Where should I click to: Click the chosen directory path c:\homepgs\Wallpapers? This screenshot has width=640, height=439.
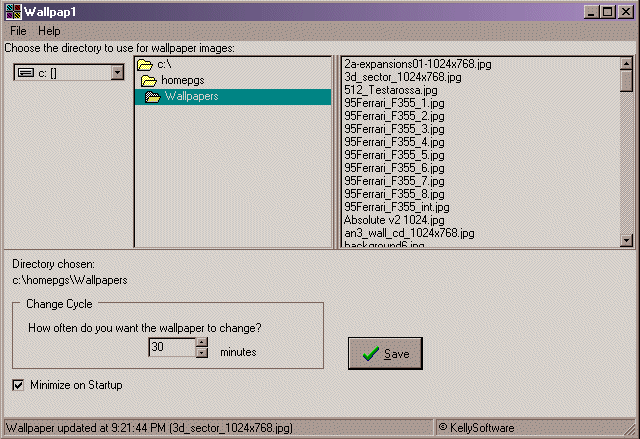coord(70,280)
